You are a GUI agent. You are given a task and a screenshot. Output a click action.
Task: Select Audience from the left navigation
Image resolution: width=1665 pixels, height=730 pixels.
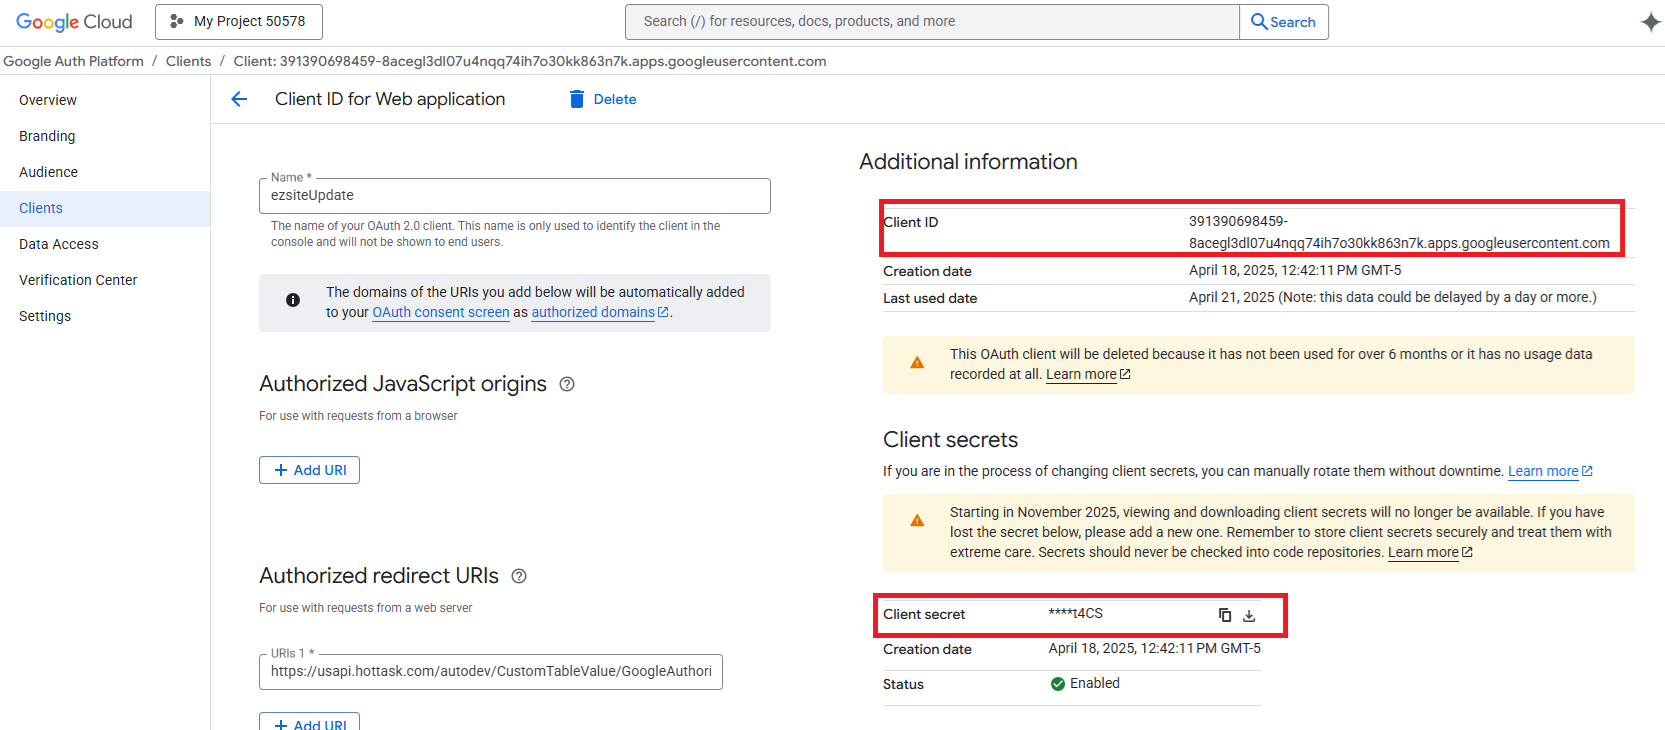click(48, 172)
